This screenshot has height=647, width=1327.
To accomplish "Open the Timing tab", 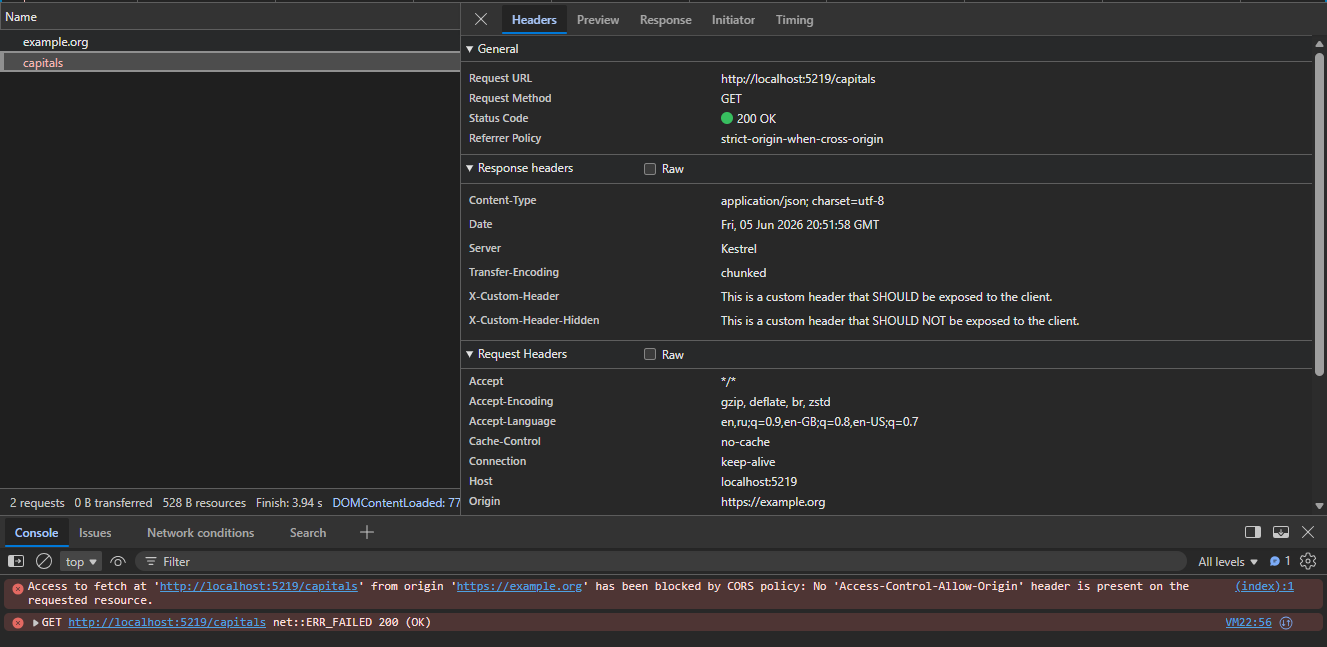I will [794, 19].
